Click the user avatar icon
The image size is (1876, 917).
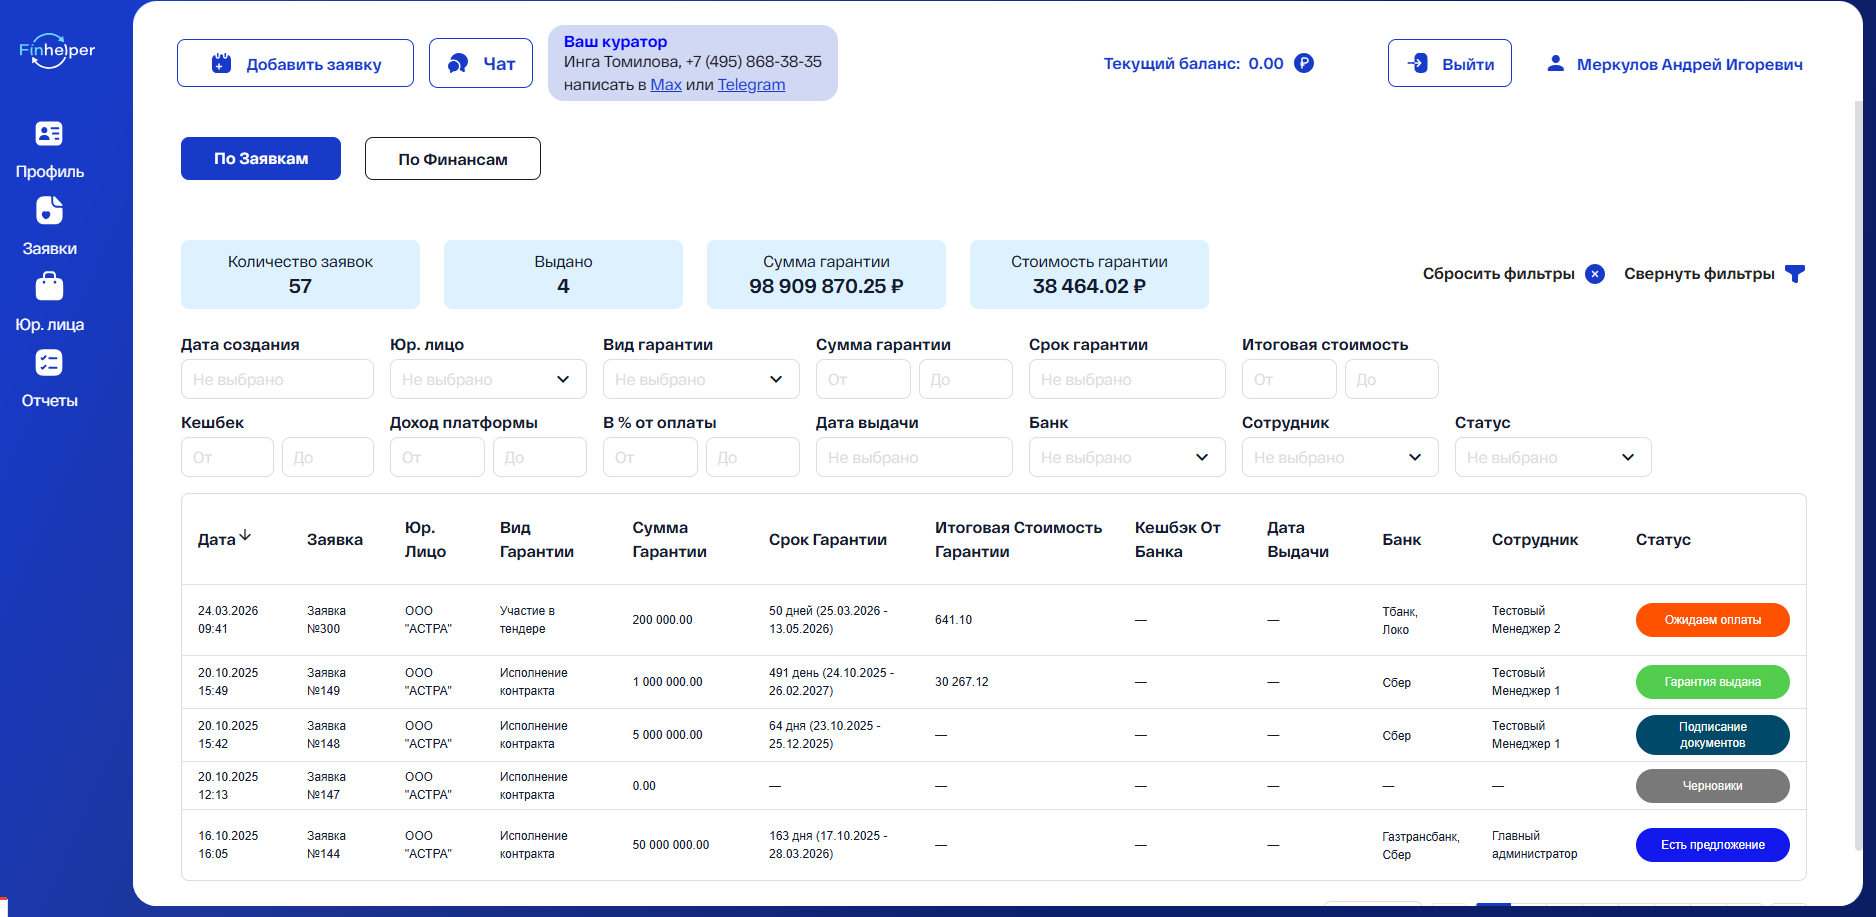click(1555, 63)
